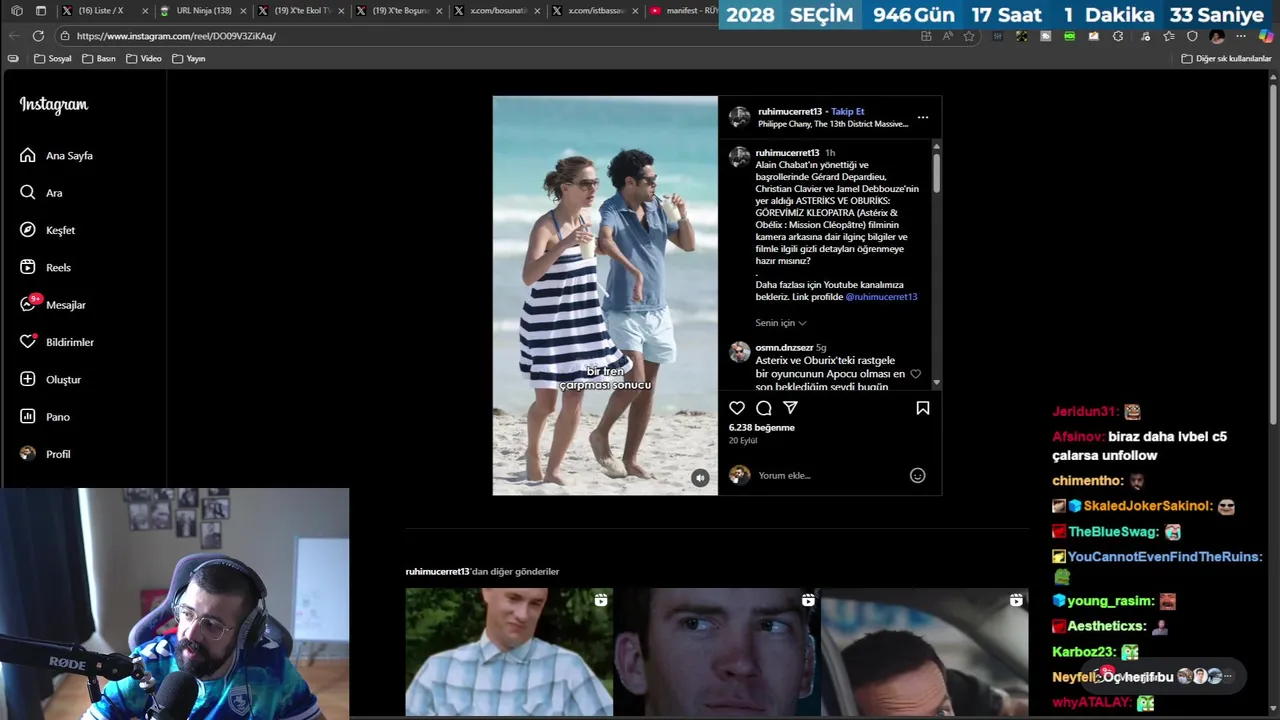This screenshot has width=1280, height=720.
Task: Switch to the (19) X'te Boşuna tab
Action: (x=399, y=11)
